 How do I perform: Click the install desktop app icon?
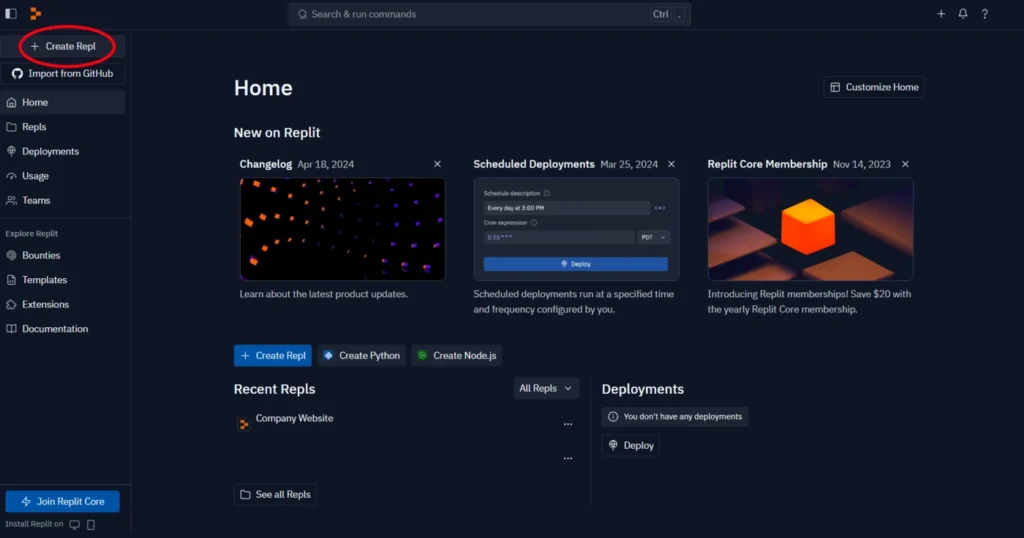point(74,524)
